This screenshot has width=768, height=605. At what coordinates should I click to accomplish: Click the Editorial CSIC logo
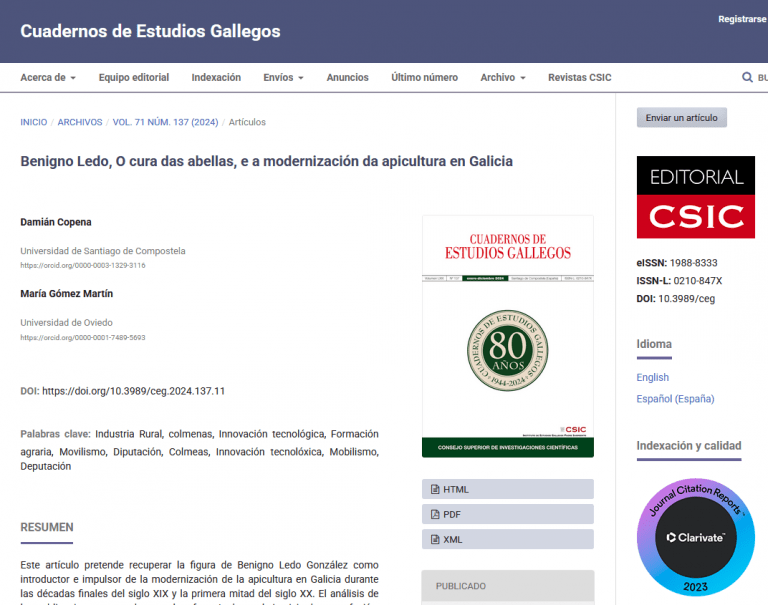click(x=695, y=197)
